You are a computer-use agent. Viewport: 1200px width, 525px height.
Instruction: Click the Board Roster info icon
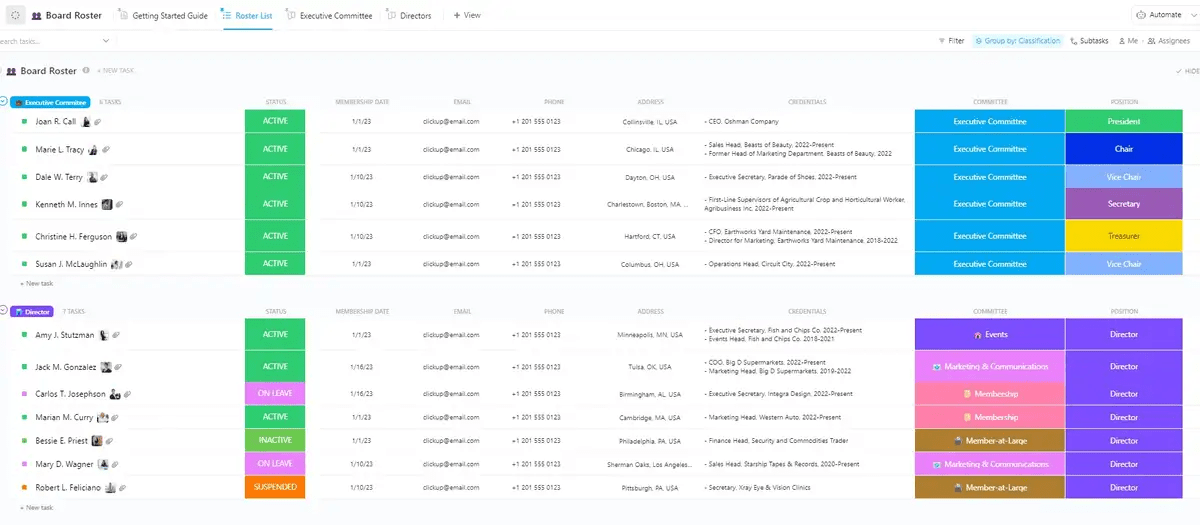point(86,71)
